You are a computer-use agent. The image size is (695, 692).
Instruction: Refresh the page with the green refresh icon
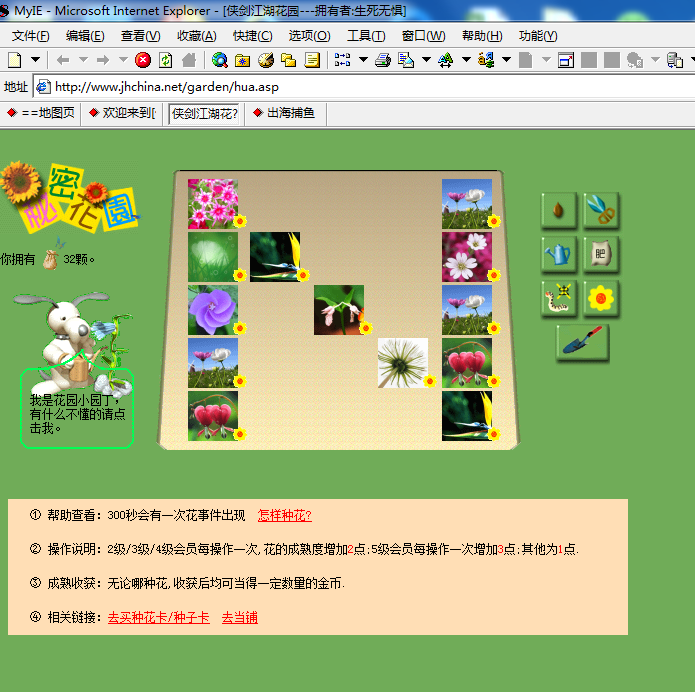point(166,60)
